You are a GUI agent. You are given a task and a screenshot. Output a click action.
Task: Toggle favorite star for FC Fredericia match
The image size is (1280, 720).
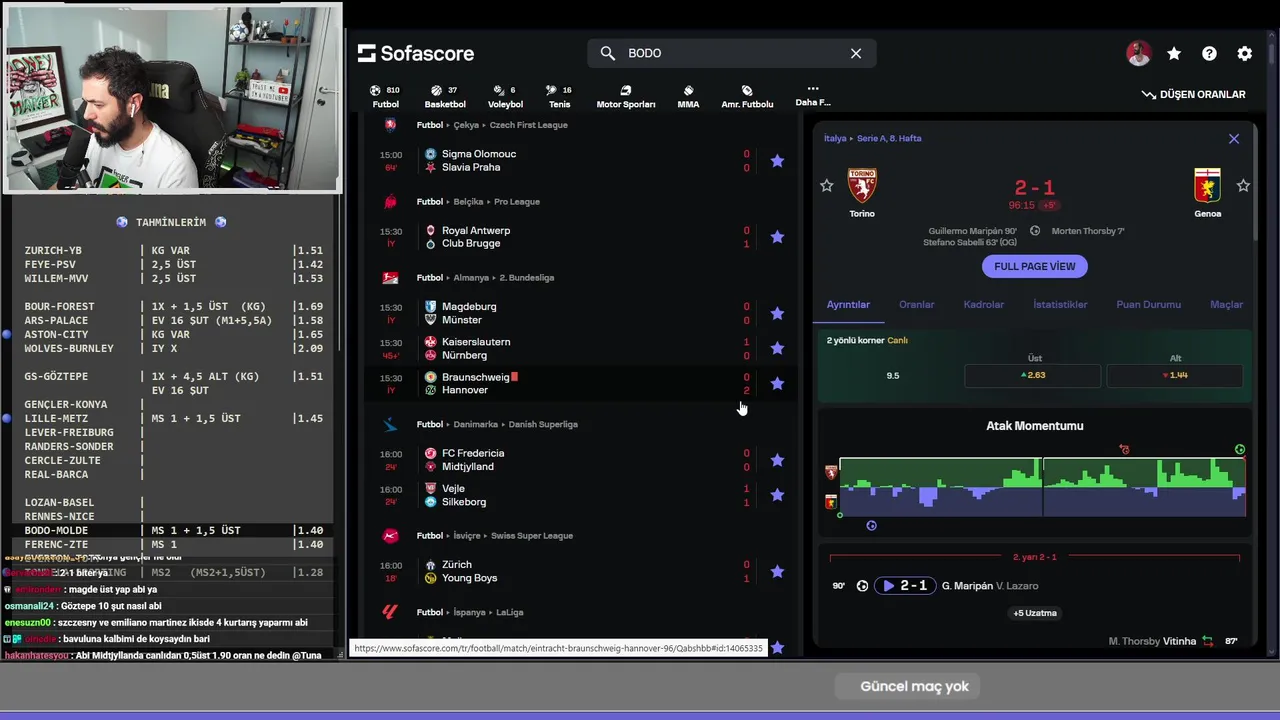(777, 460)
